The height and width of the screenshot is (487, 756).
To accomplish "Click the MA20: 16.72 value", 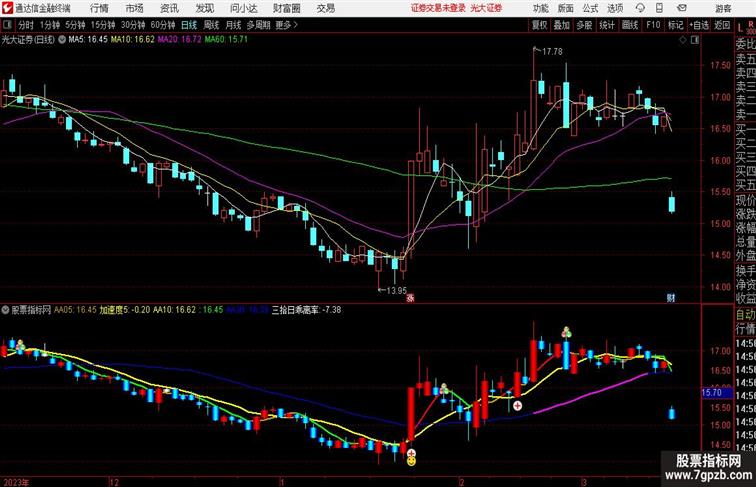I will pyautogui.click(x=179, y=40).
